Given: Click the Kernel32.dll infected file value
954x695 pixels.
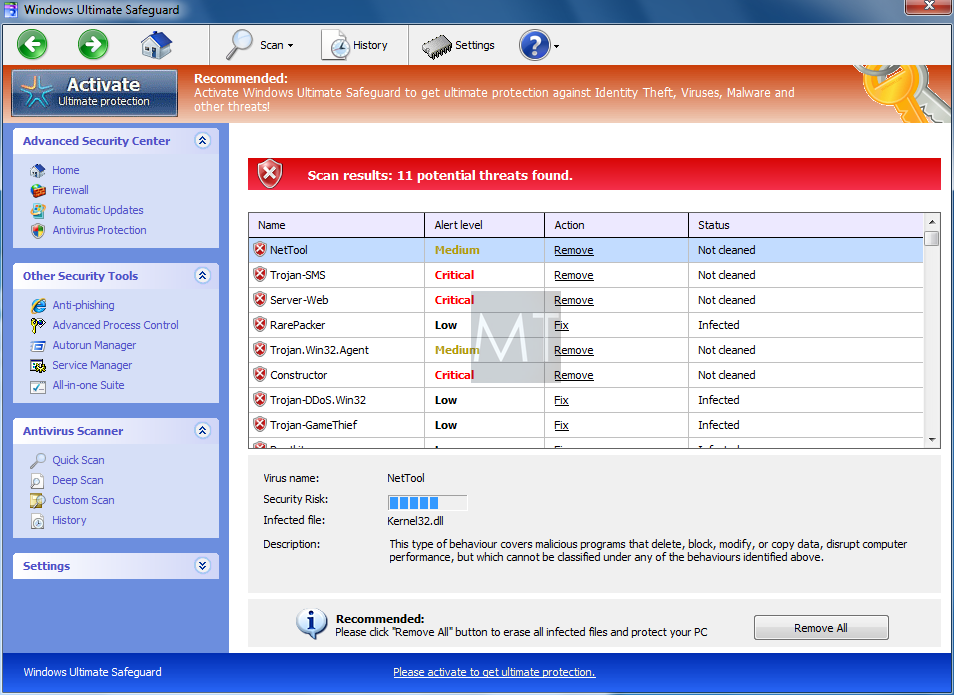Looking at the screenshot, I should click(x=415, y=521).
